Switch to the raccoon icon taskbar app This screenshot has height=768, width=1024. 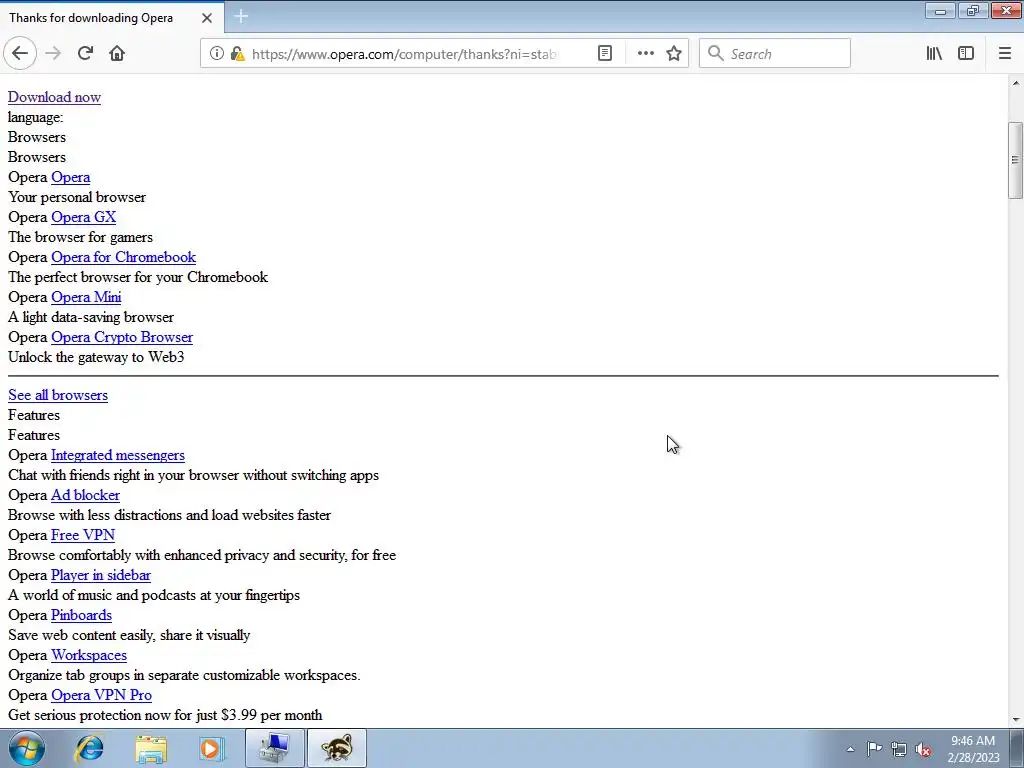coord(337,748)
